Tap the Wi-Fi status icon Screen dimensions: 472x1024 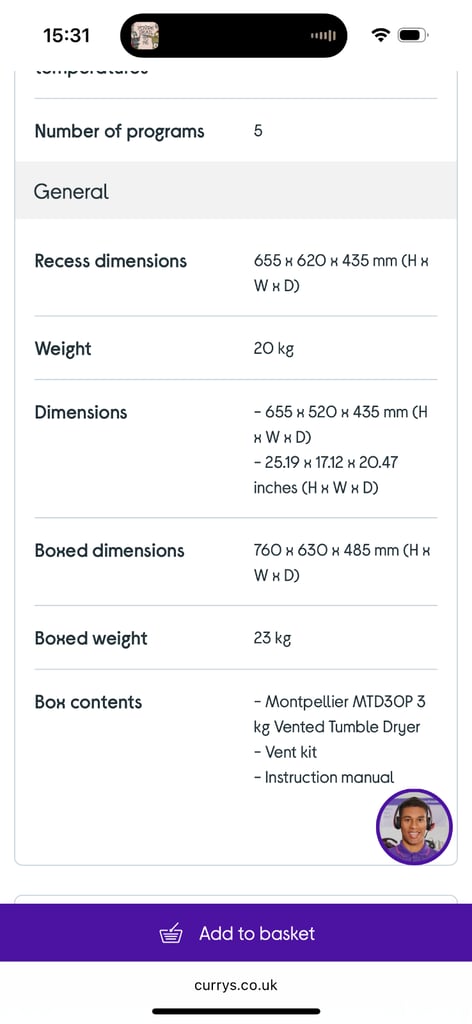380,35
